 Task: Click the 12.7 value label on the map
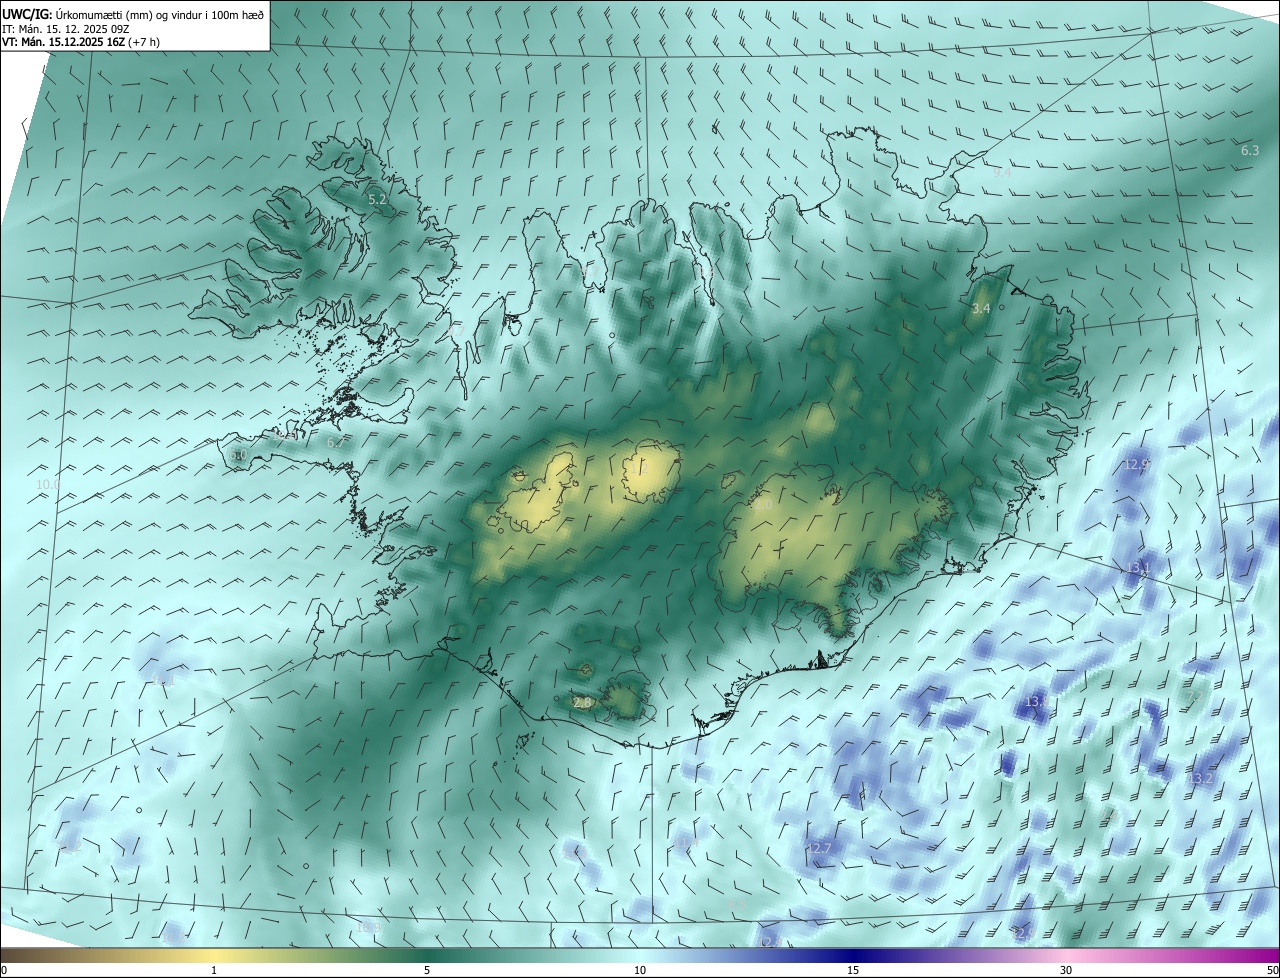click(x=819, y=848)
